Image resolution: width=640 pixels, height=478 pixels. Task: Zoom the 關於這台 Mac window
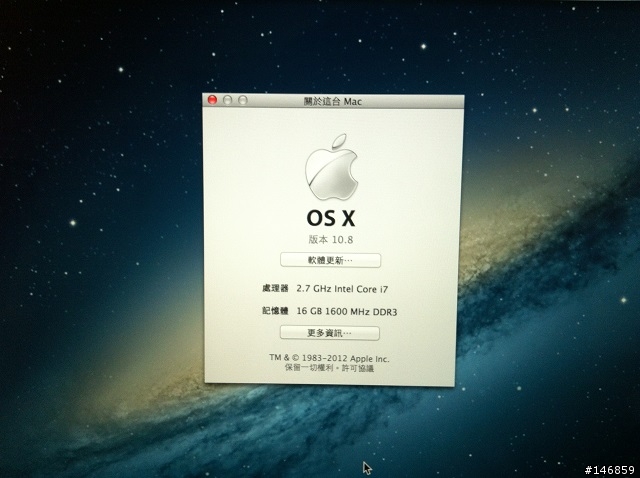(242, 100)
